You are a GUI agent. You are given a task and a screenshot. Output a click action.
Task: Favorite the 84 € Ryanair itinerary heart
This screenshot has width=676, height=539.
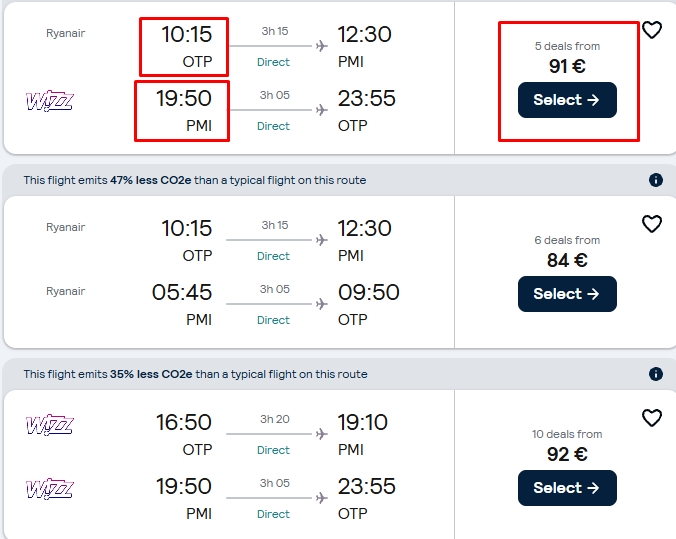651,224
